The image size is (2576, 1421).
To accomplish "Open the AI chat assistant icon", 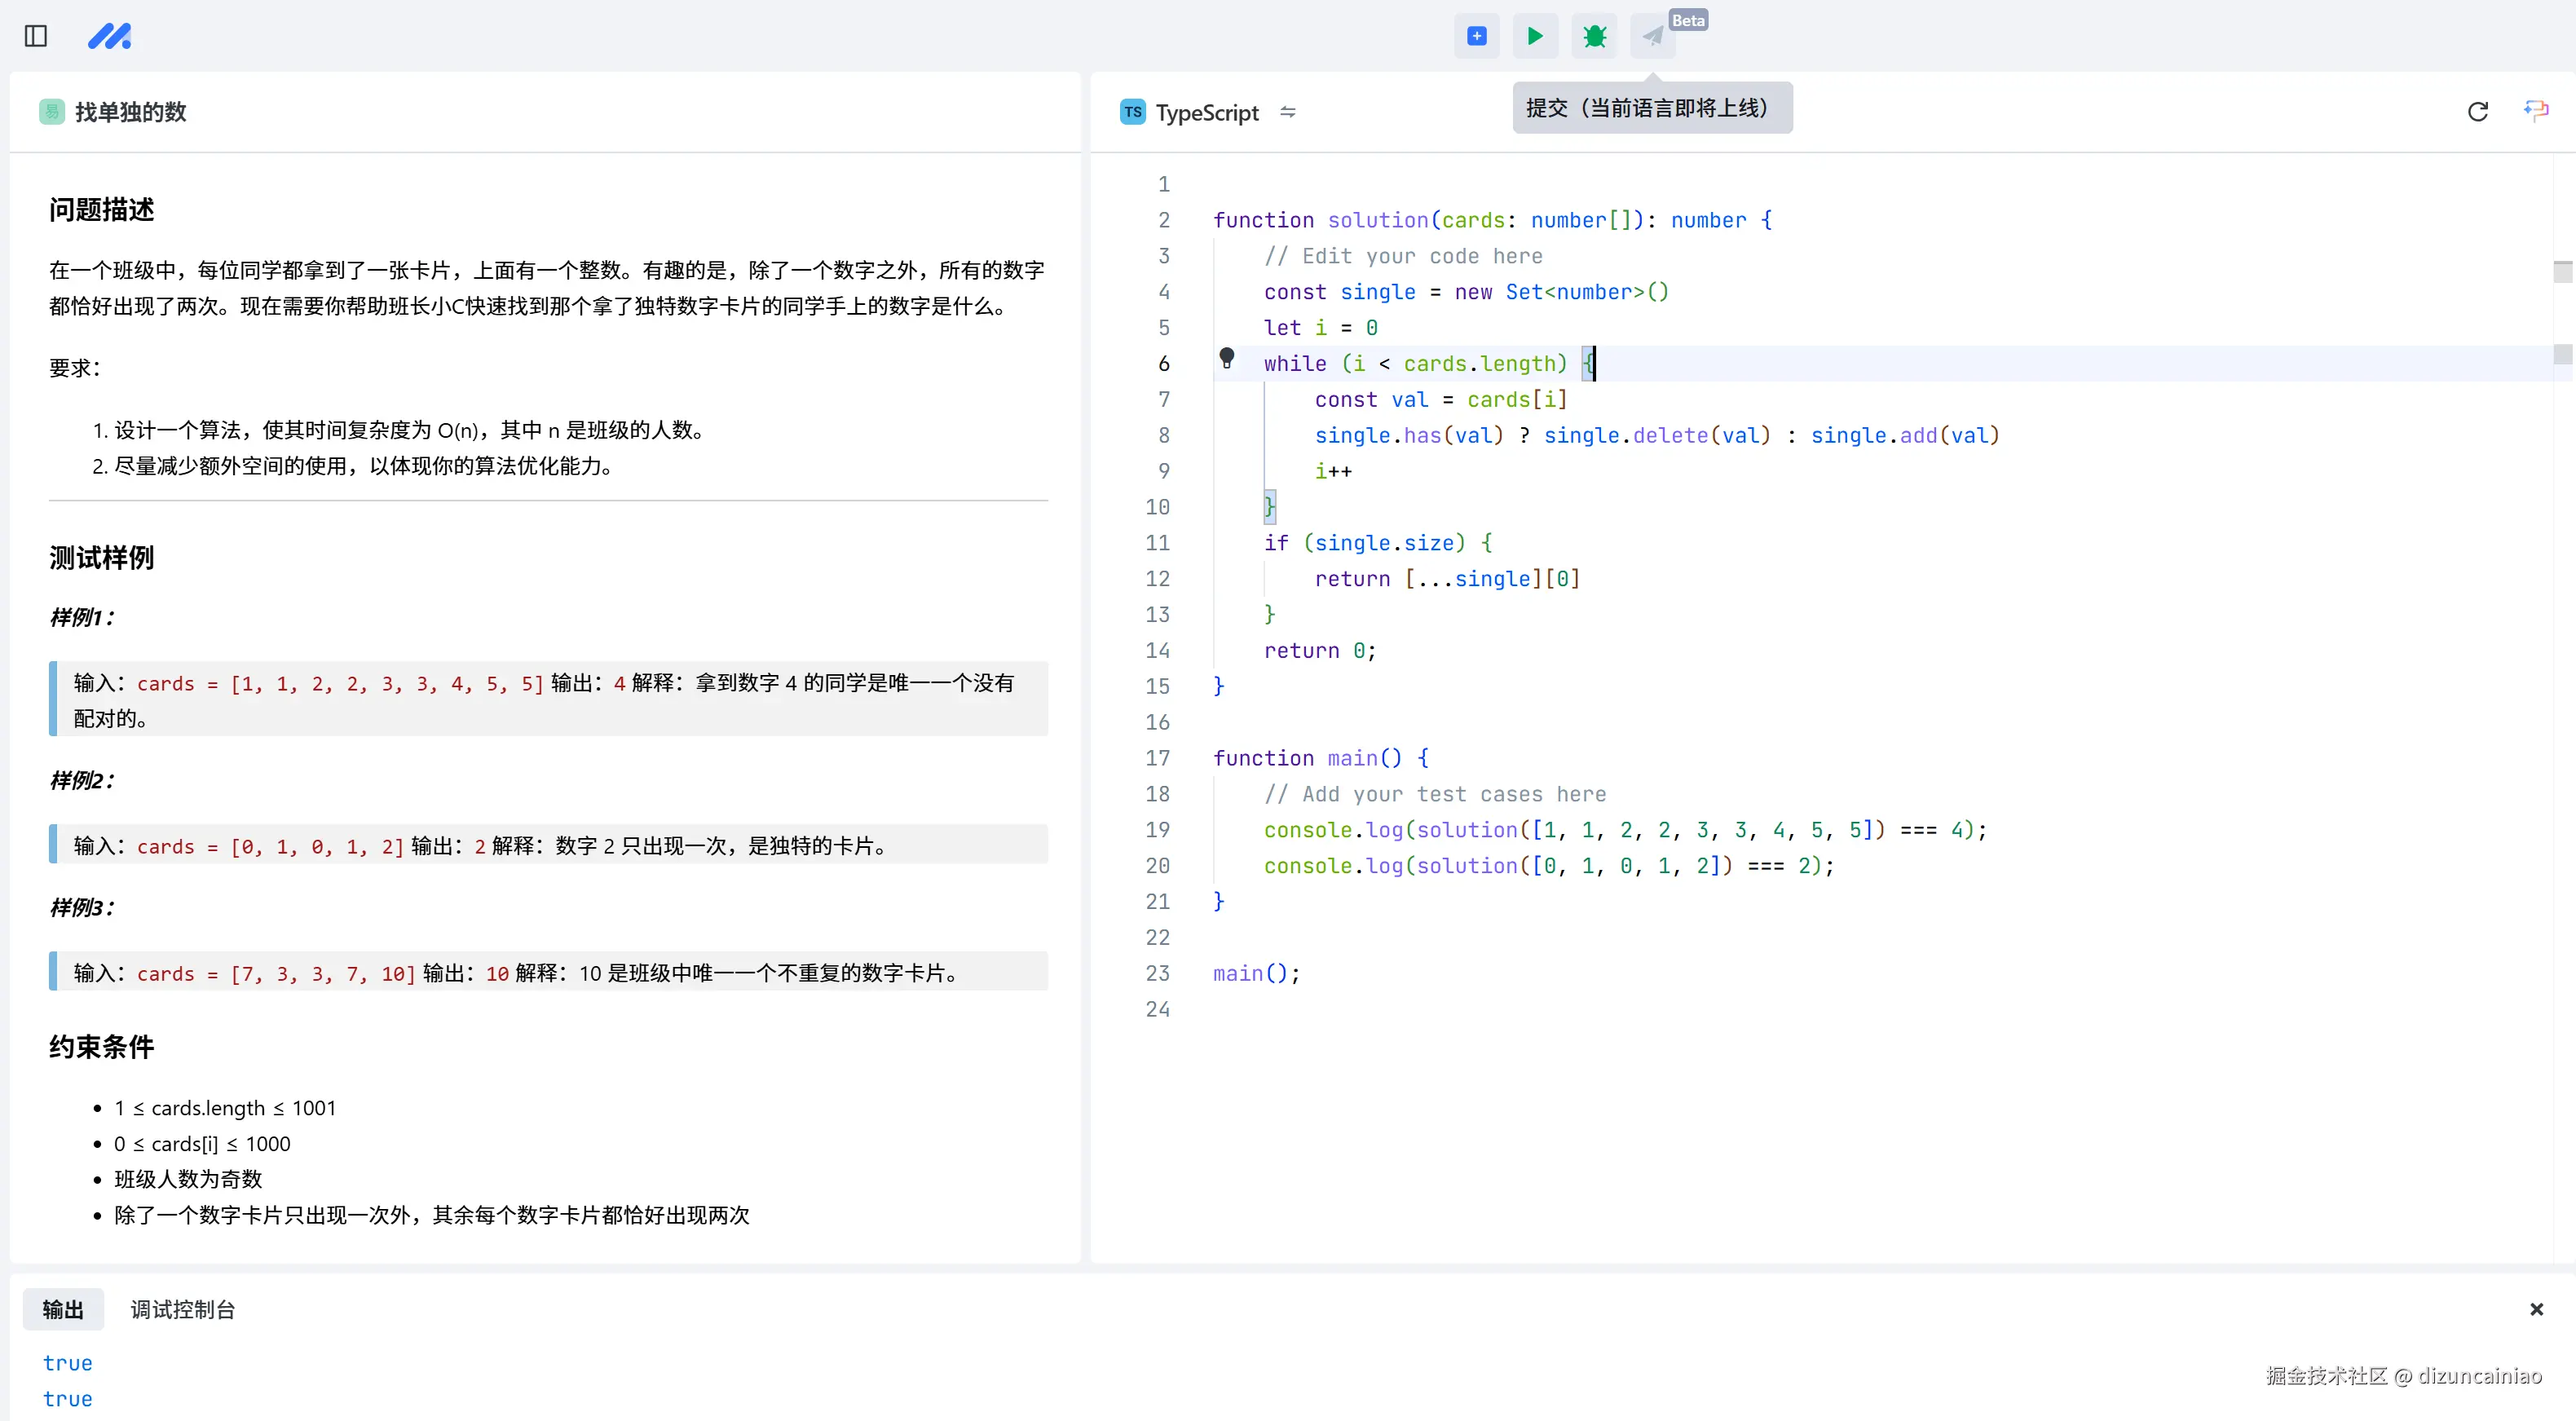I will point(2536,110).
